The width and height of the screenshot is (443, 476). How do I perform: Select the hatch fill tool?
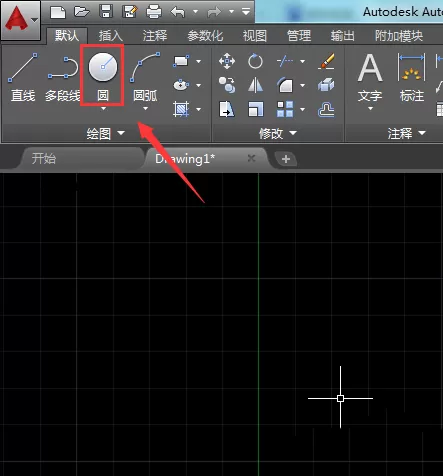[x=181, y=109]
